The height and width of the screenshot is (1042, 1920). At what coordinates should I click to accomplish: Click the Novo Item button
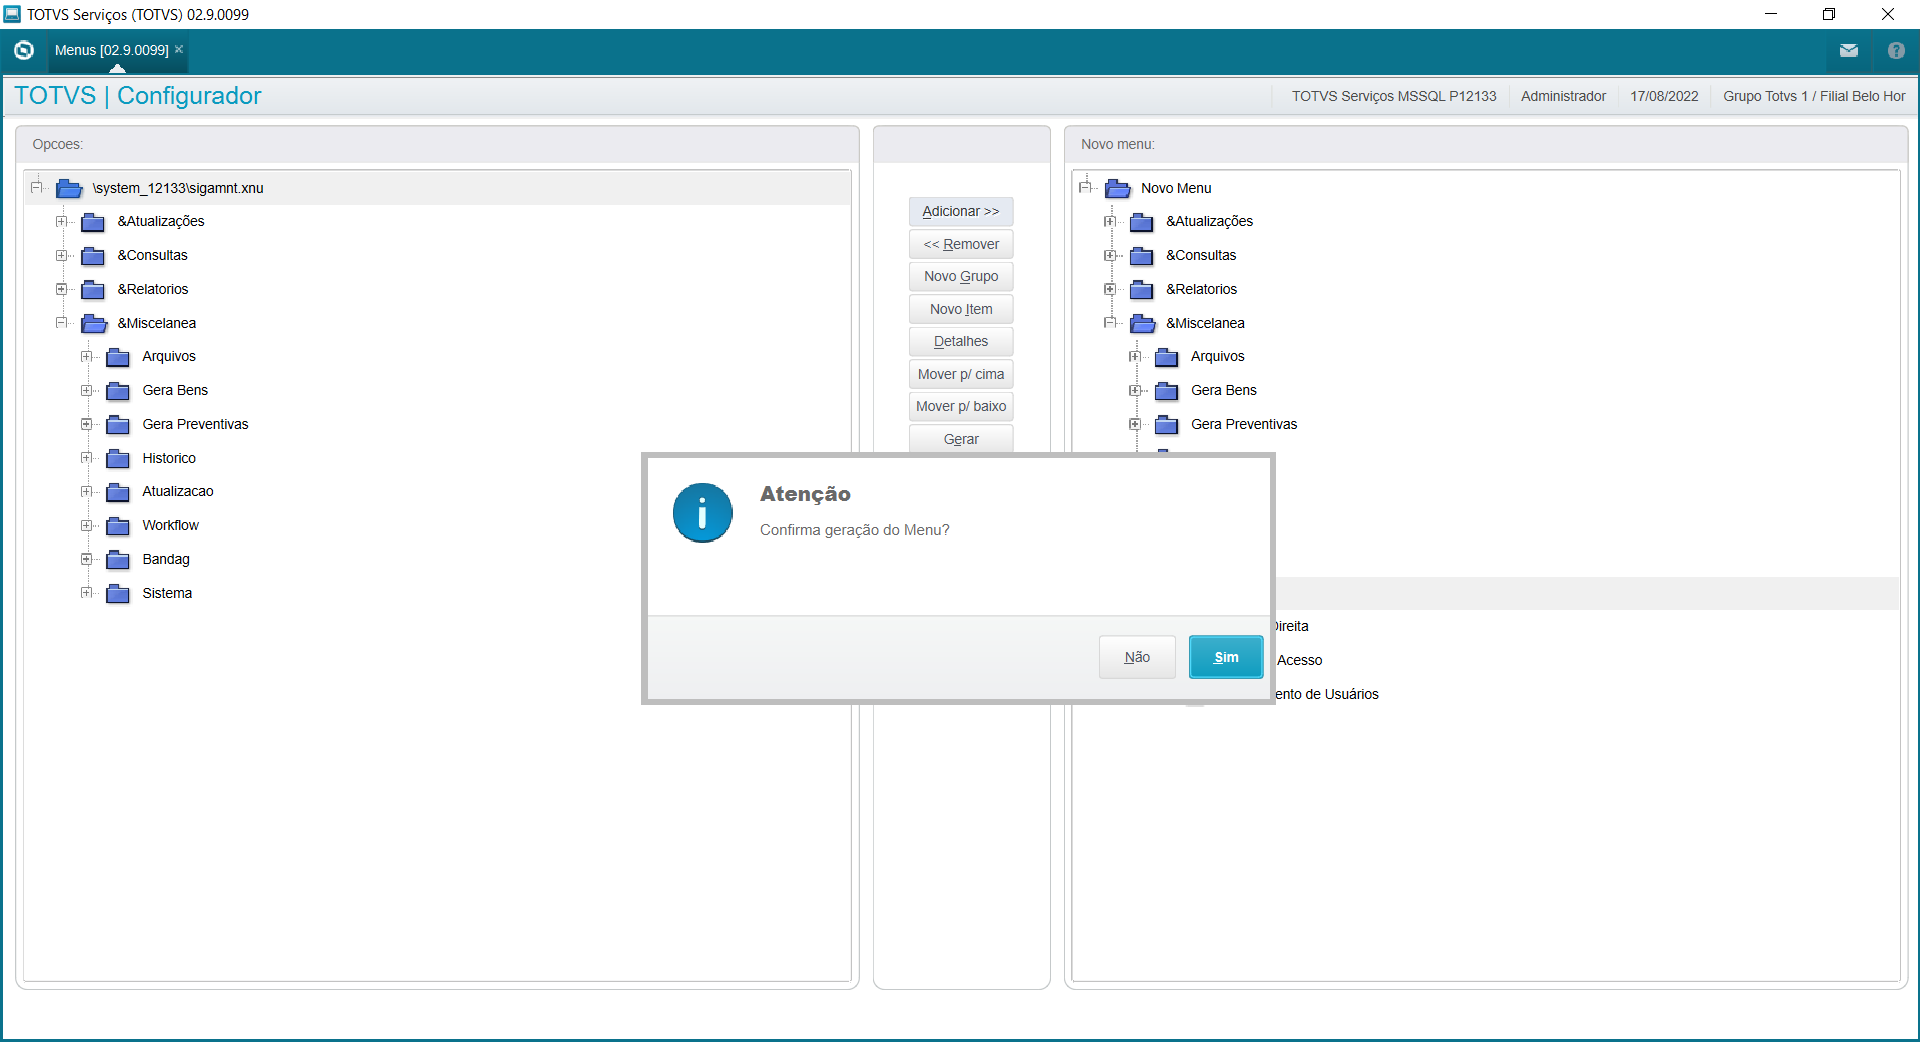pyautogui.click(x=961, y=309)
